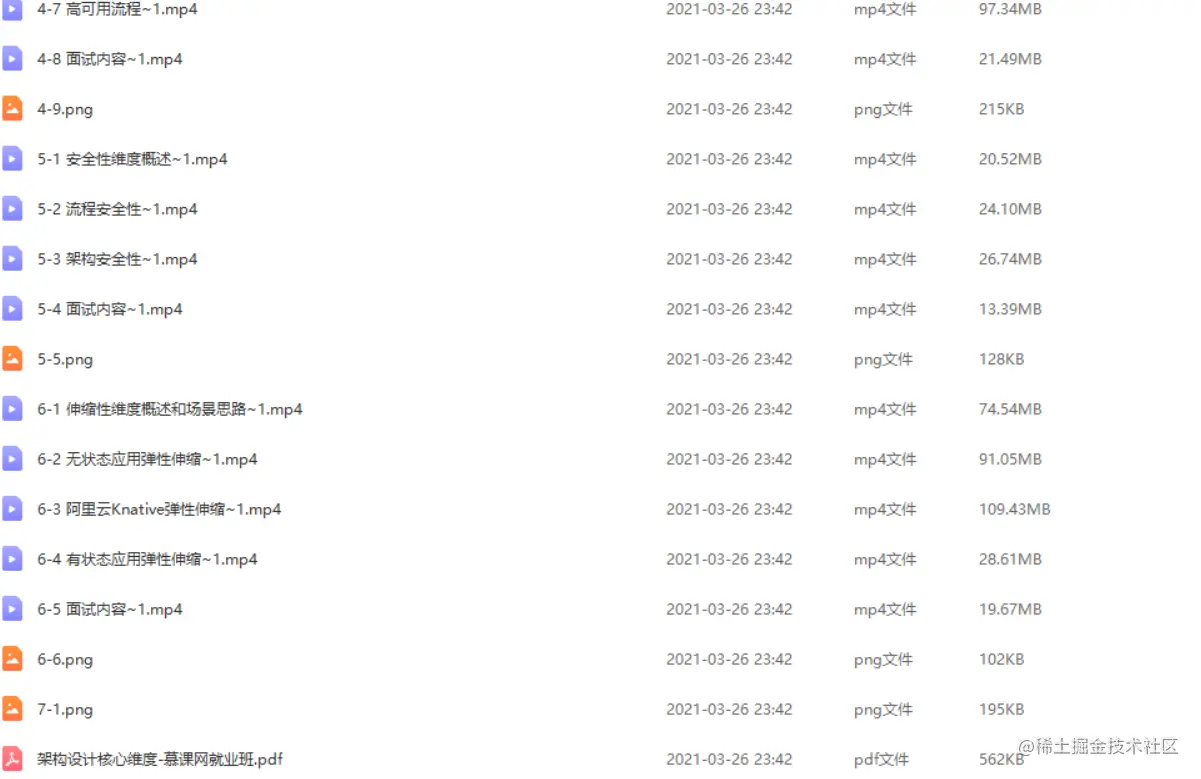
Task: Click the video icon for 5-3 架构安全性
Action: pos(12,259)
